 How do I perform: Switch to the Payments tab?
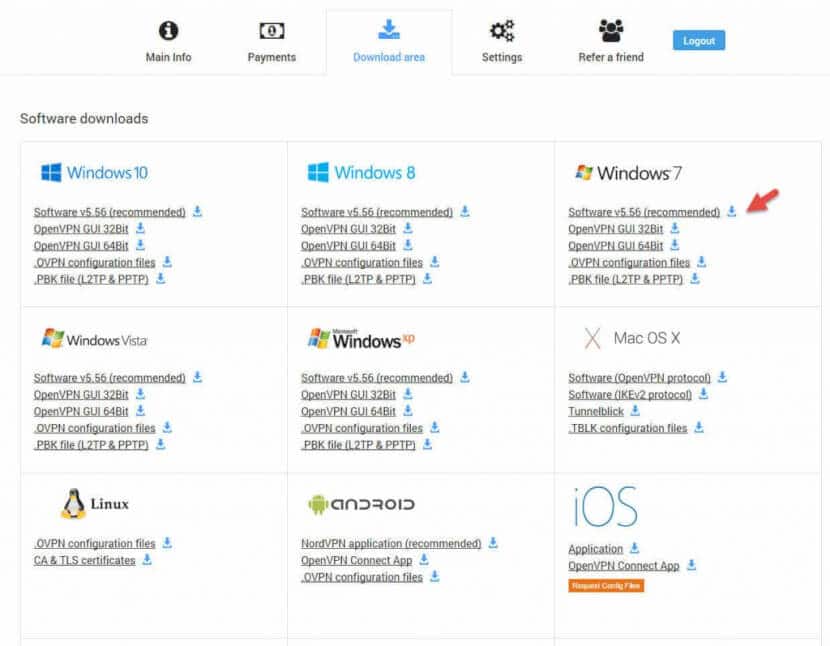(x=272, y=42)
